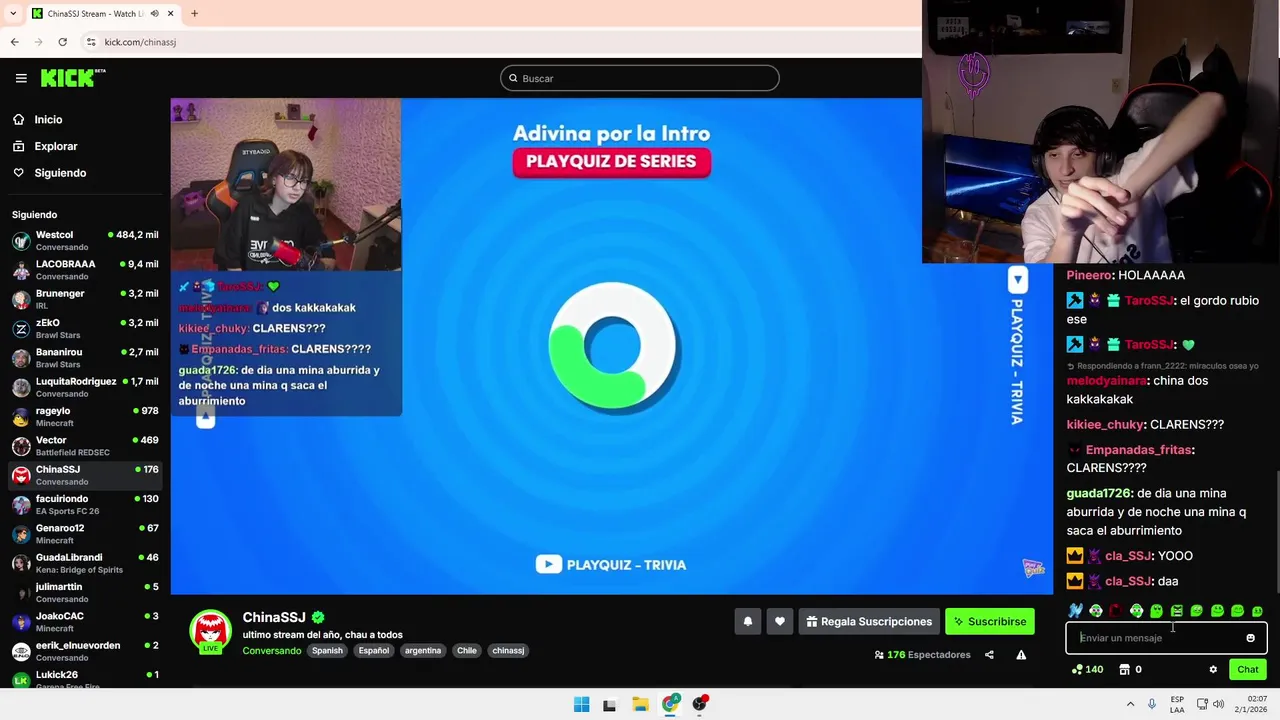Open a new browser tab
Viewport: 1280px width, 720px height.
[x=194, y=14]
